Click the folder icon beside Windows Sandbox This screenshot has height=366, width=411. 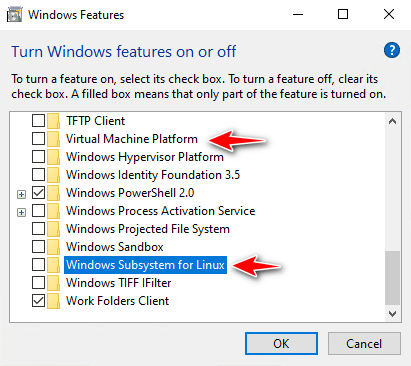[x=53, y=247]
